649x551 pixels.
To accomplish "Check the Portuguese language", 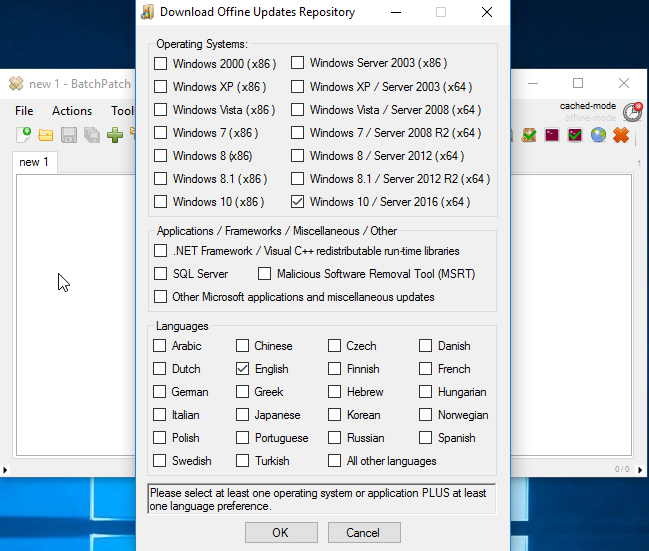I will pos(243,438).
